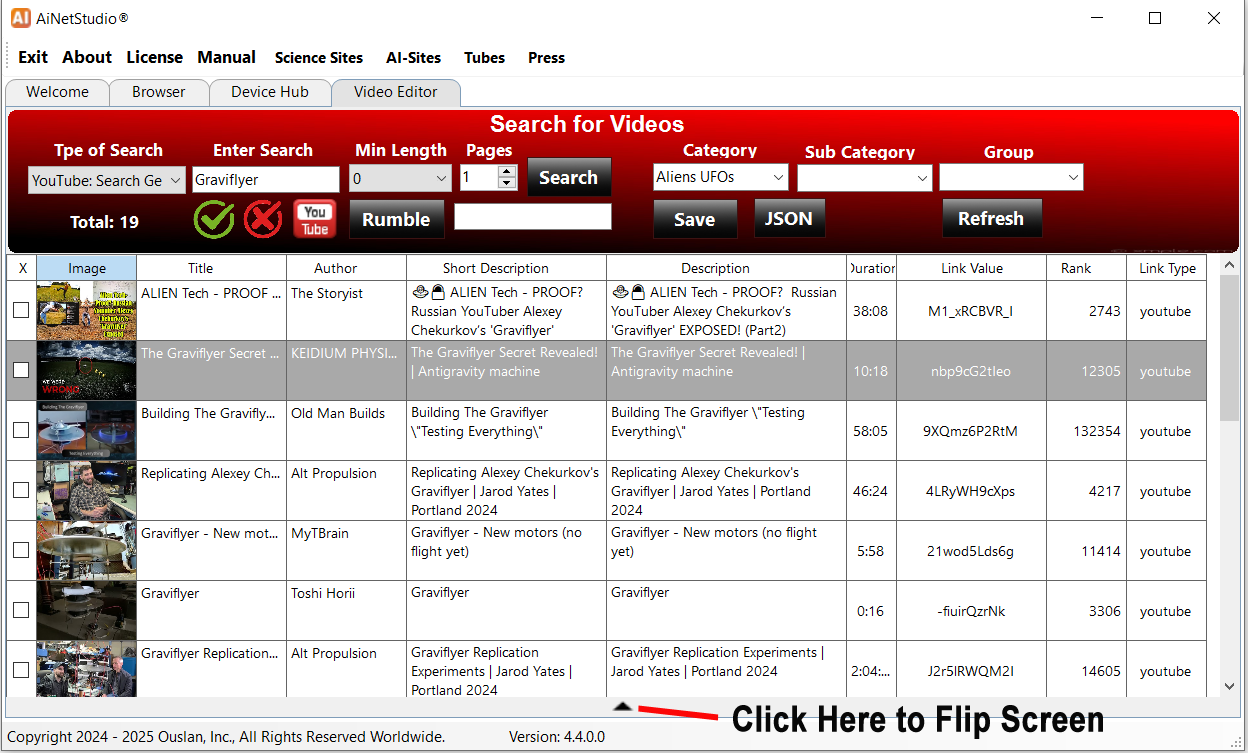Tick the checkbox for Old Man Builds video
Viewport: 1248px width, 753px height.
pos(21,431)
